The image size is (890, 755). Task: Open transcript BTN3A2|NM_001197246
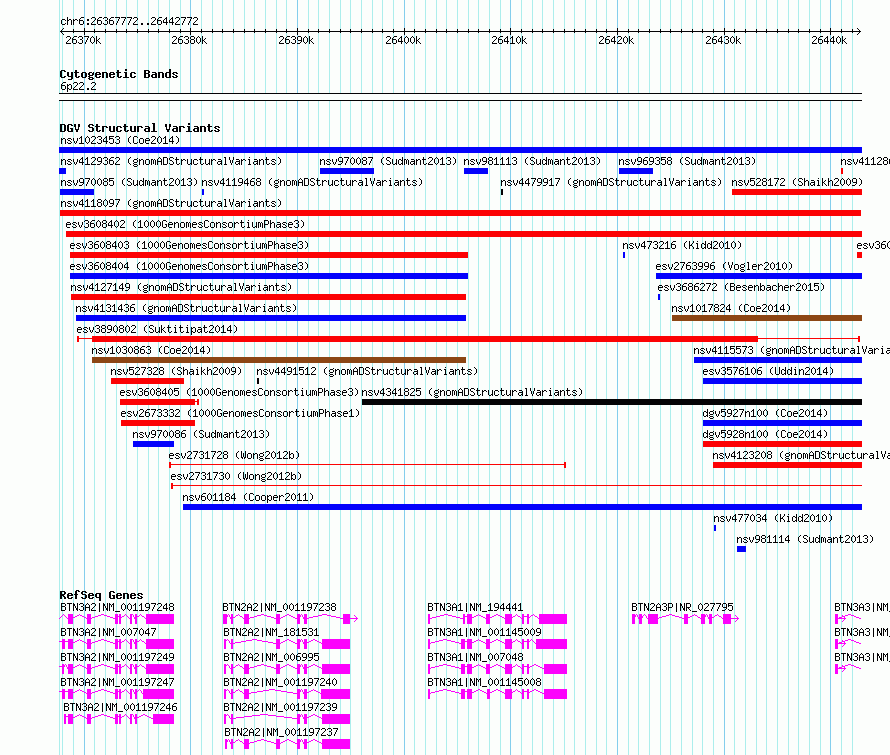pyautogui.click(x=120, y=707)
